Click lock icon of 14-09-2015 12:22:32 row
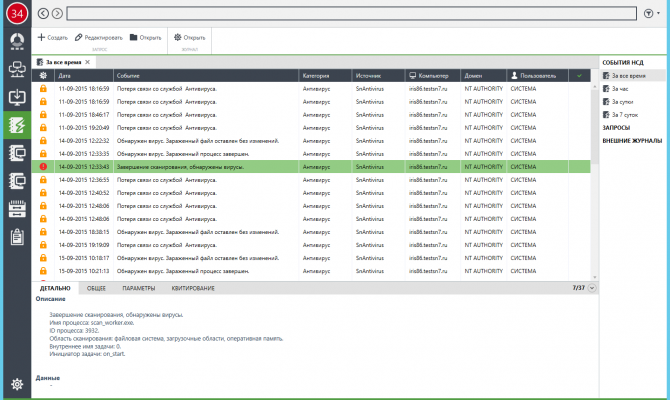Viewport: 670px width, 400px height. [43, 141]
